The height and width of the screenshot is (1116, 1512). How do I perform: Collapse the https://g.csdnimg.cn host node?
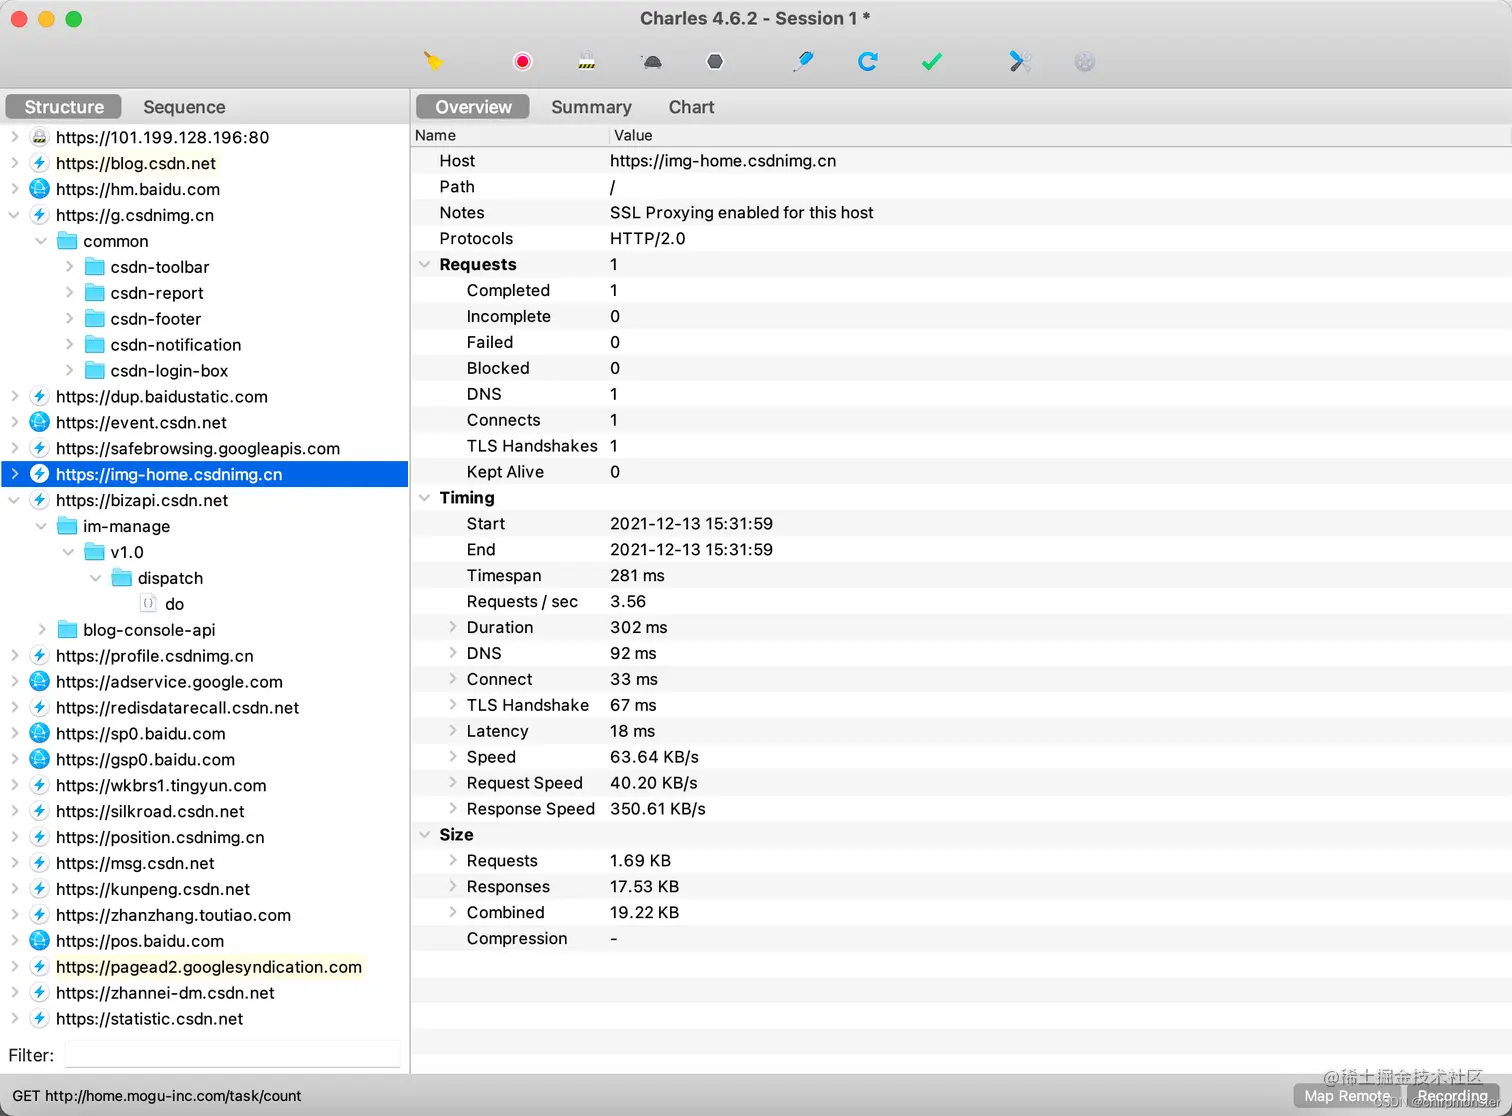[15, 215]
